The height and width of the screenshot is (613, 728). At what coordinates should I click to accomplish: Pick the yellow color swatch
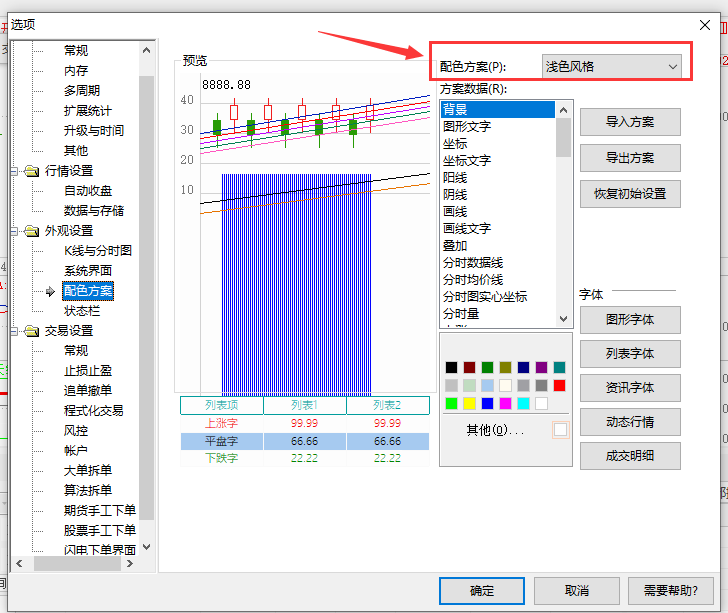pos(469,404)
